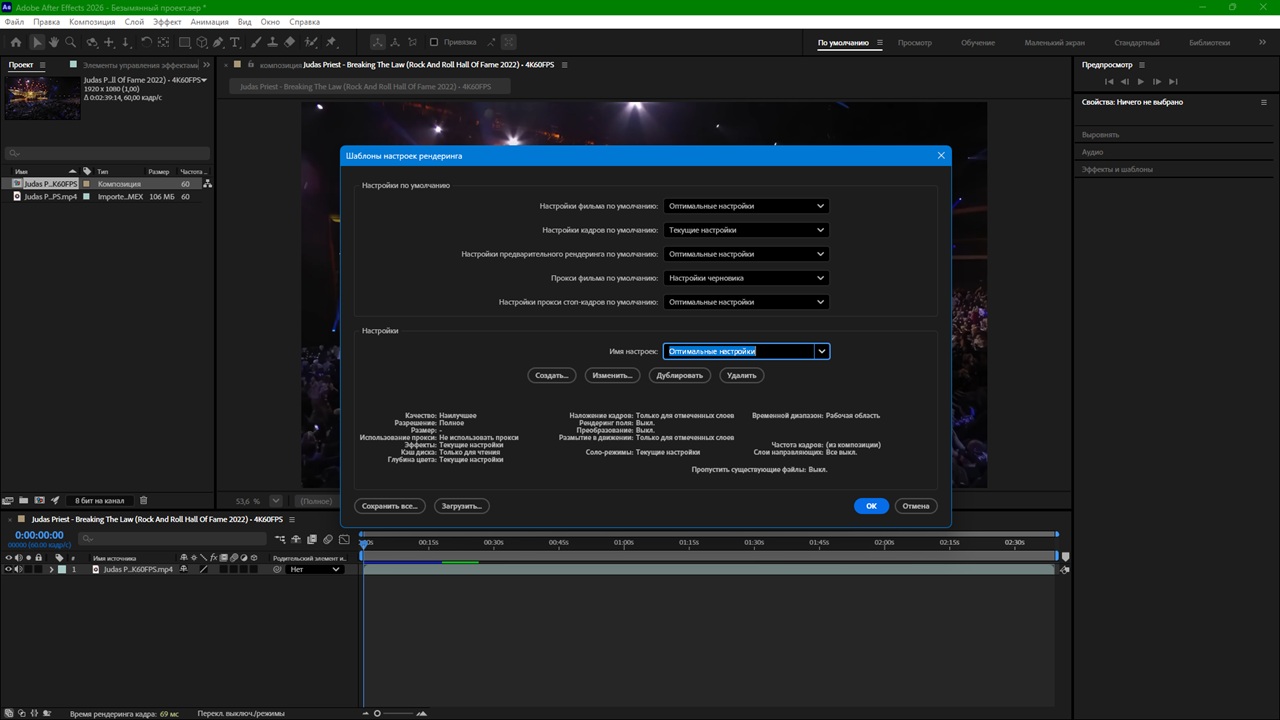The height and width of the screenshot is (720, 1280).
Task: Click the timeline zoom slider handle
Action: (377, 713)
